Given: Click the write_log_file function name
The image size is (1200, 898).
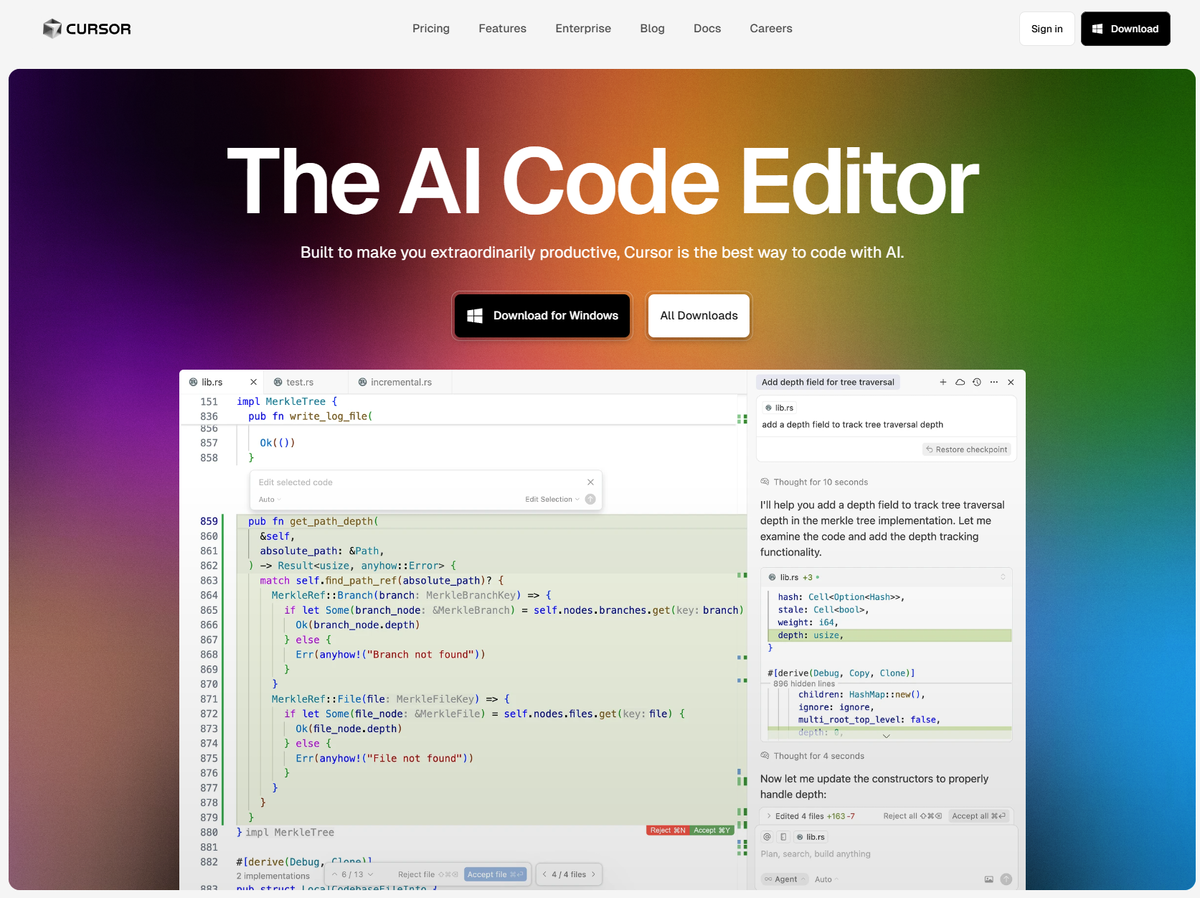Looking at the screenshot, I should click(x=329, y=416).
